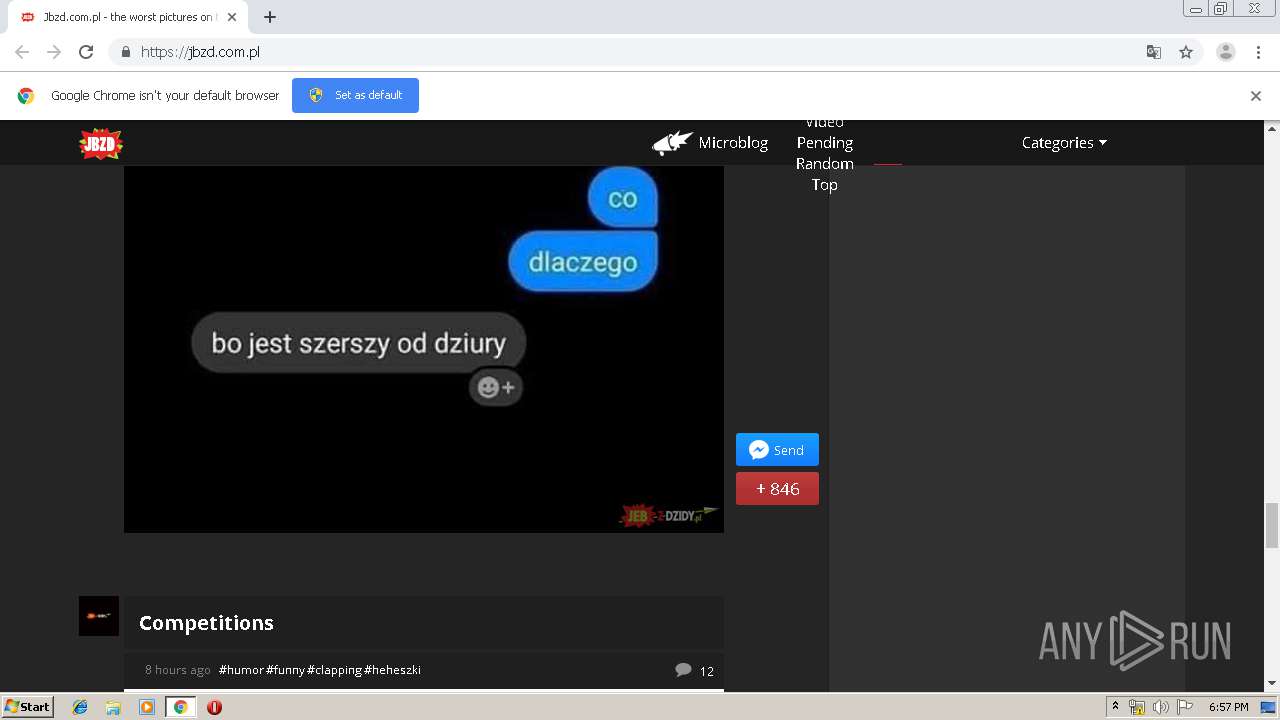Screen dimensions: 1280x720
Task: Open the 12 comments bubble
Action: tap(694, 670)
